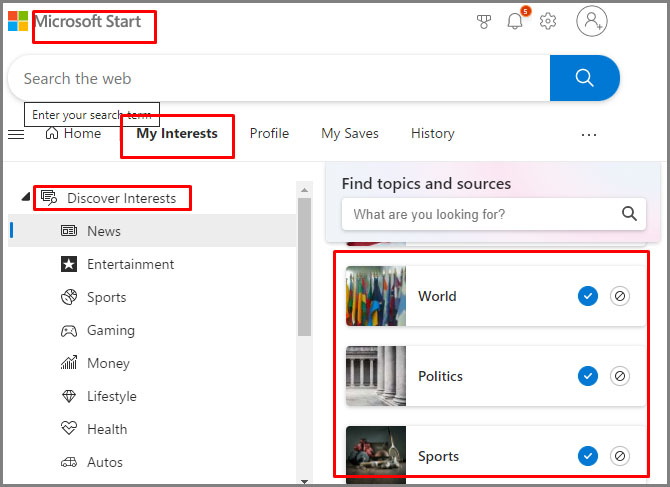This screenshot has width=670, height=487.
Task: Focus the Search the web field
Action: [279, 78]
